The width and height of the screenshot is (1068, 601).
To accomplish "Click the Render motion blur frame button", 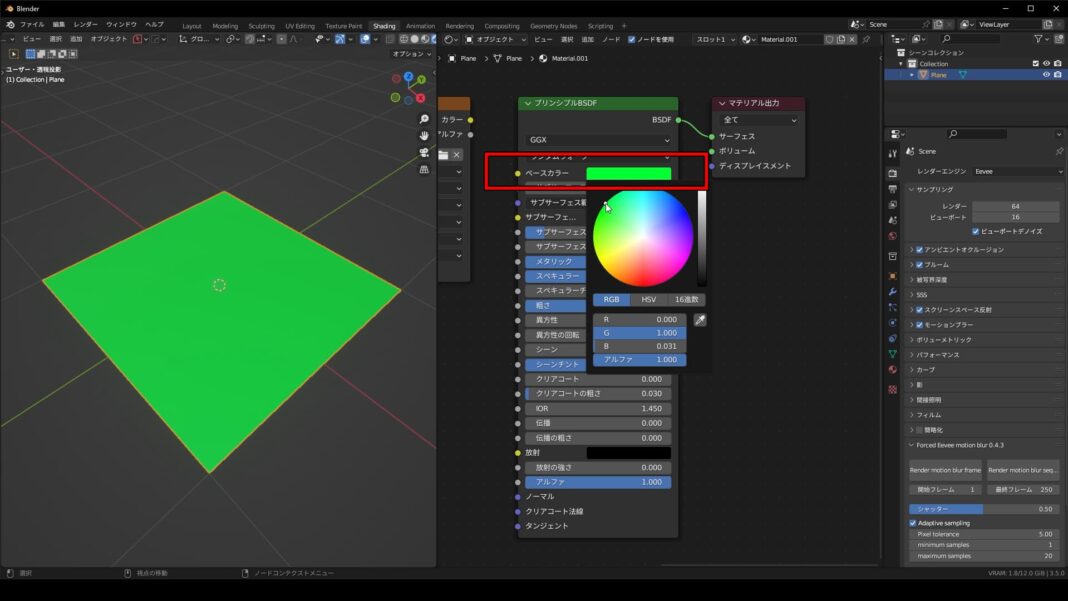I will click(x=944, y=470).
